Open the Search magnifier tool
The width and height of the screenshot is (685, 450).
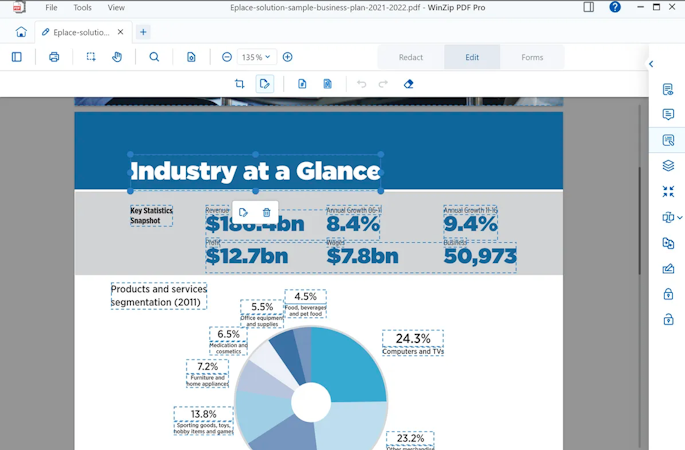point(154,57)
